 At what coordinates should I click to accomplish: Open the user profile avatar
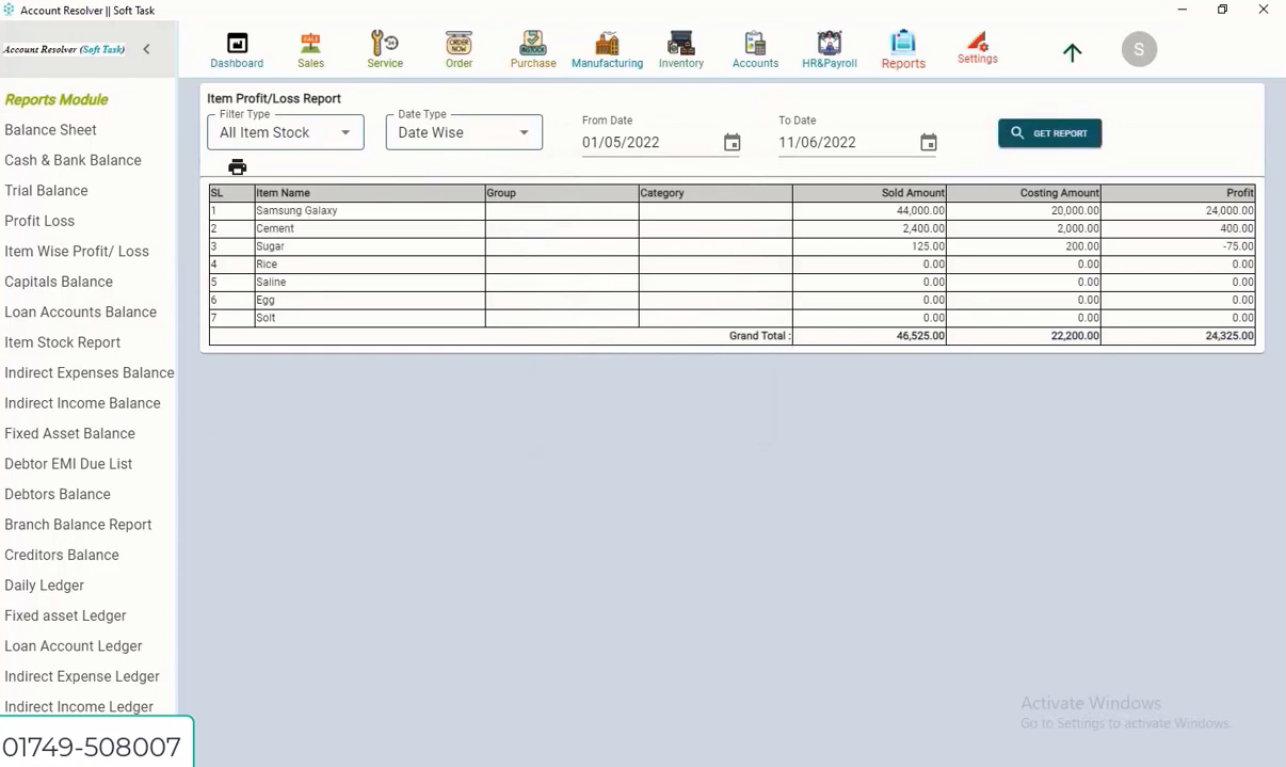1139,47
